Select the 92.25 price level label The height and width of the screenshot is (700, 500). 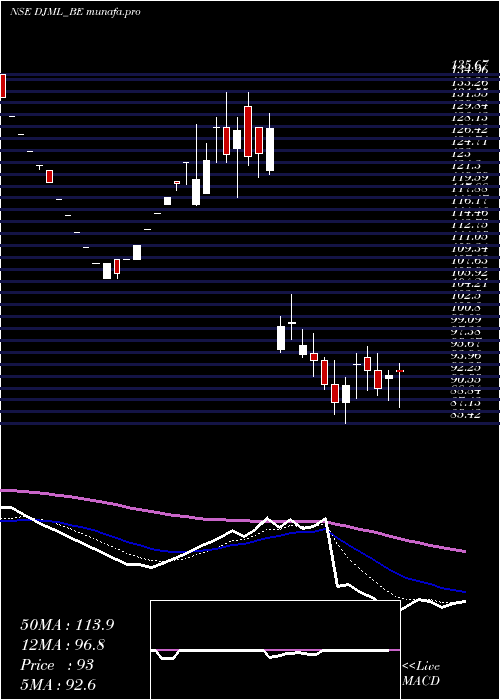(467, 367)
